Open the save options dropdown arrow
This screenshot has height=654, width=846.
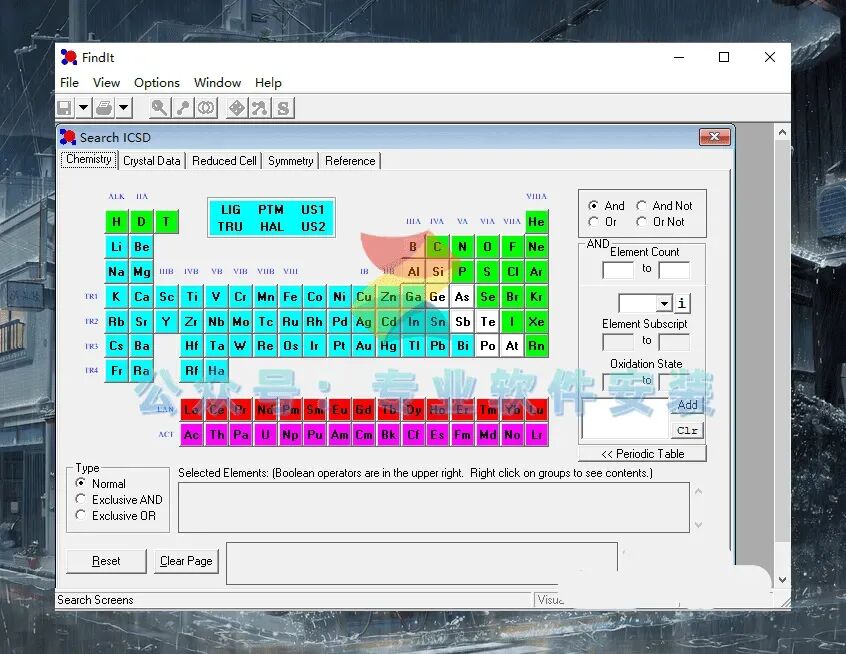[x=83, y=108]
